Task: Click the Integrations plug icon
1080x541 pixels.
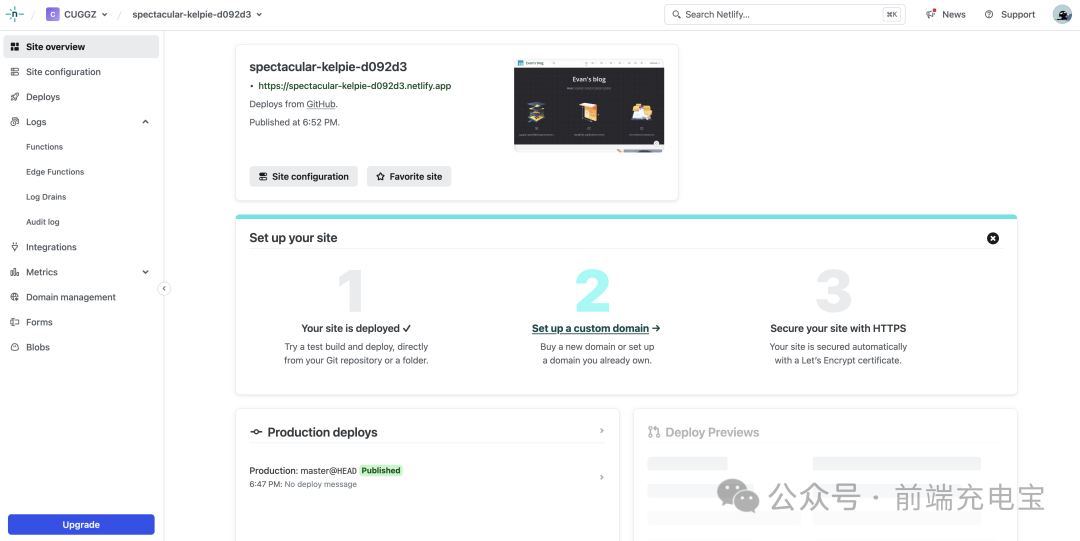Action: 14,247
